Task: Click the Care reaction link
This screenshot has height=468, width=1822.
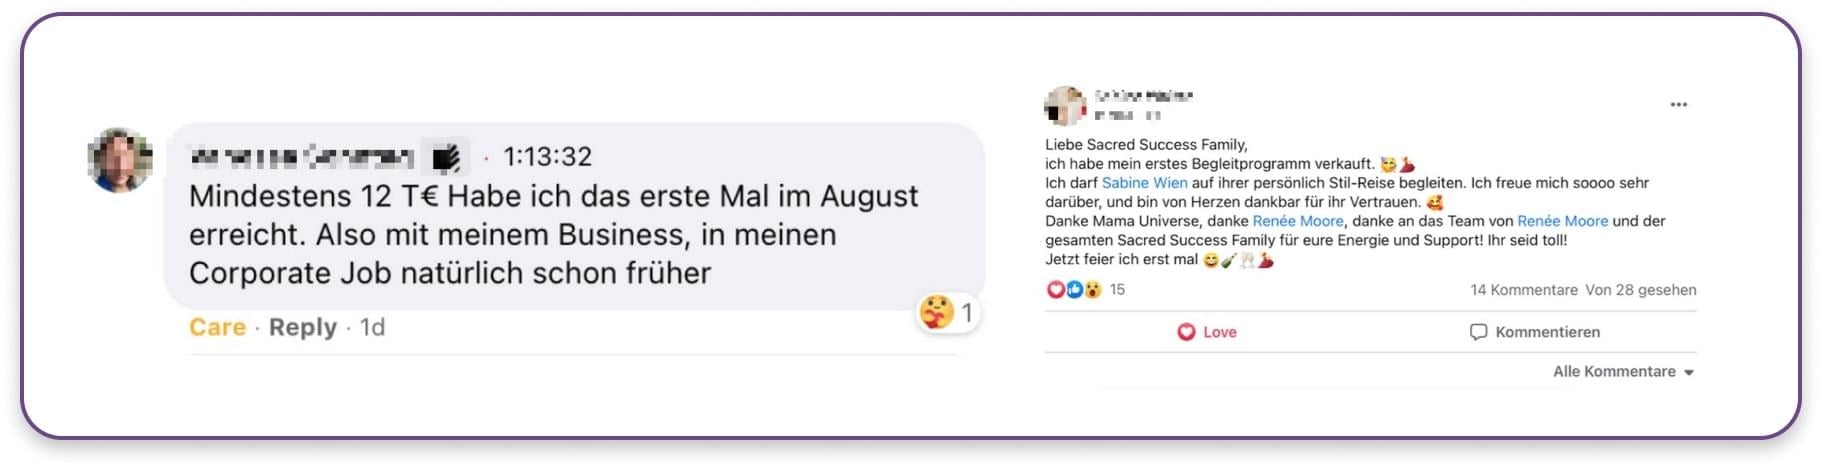Action: (x=217, y=328)
